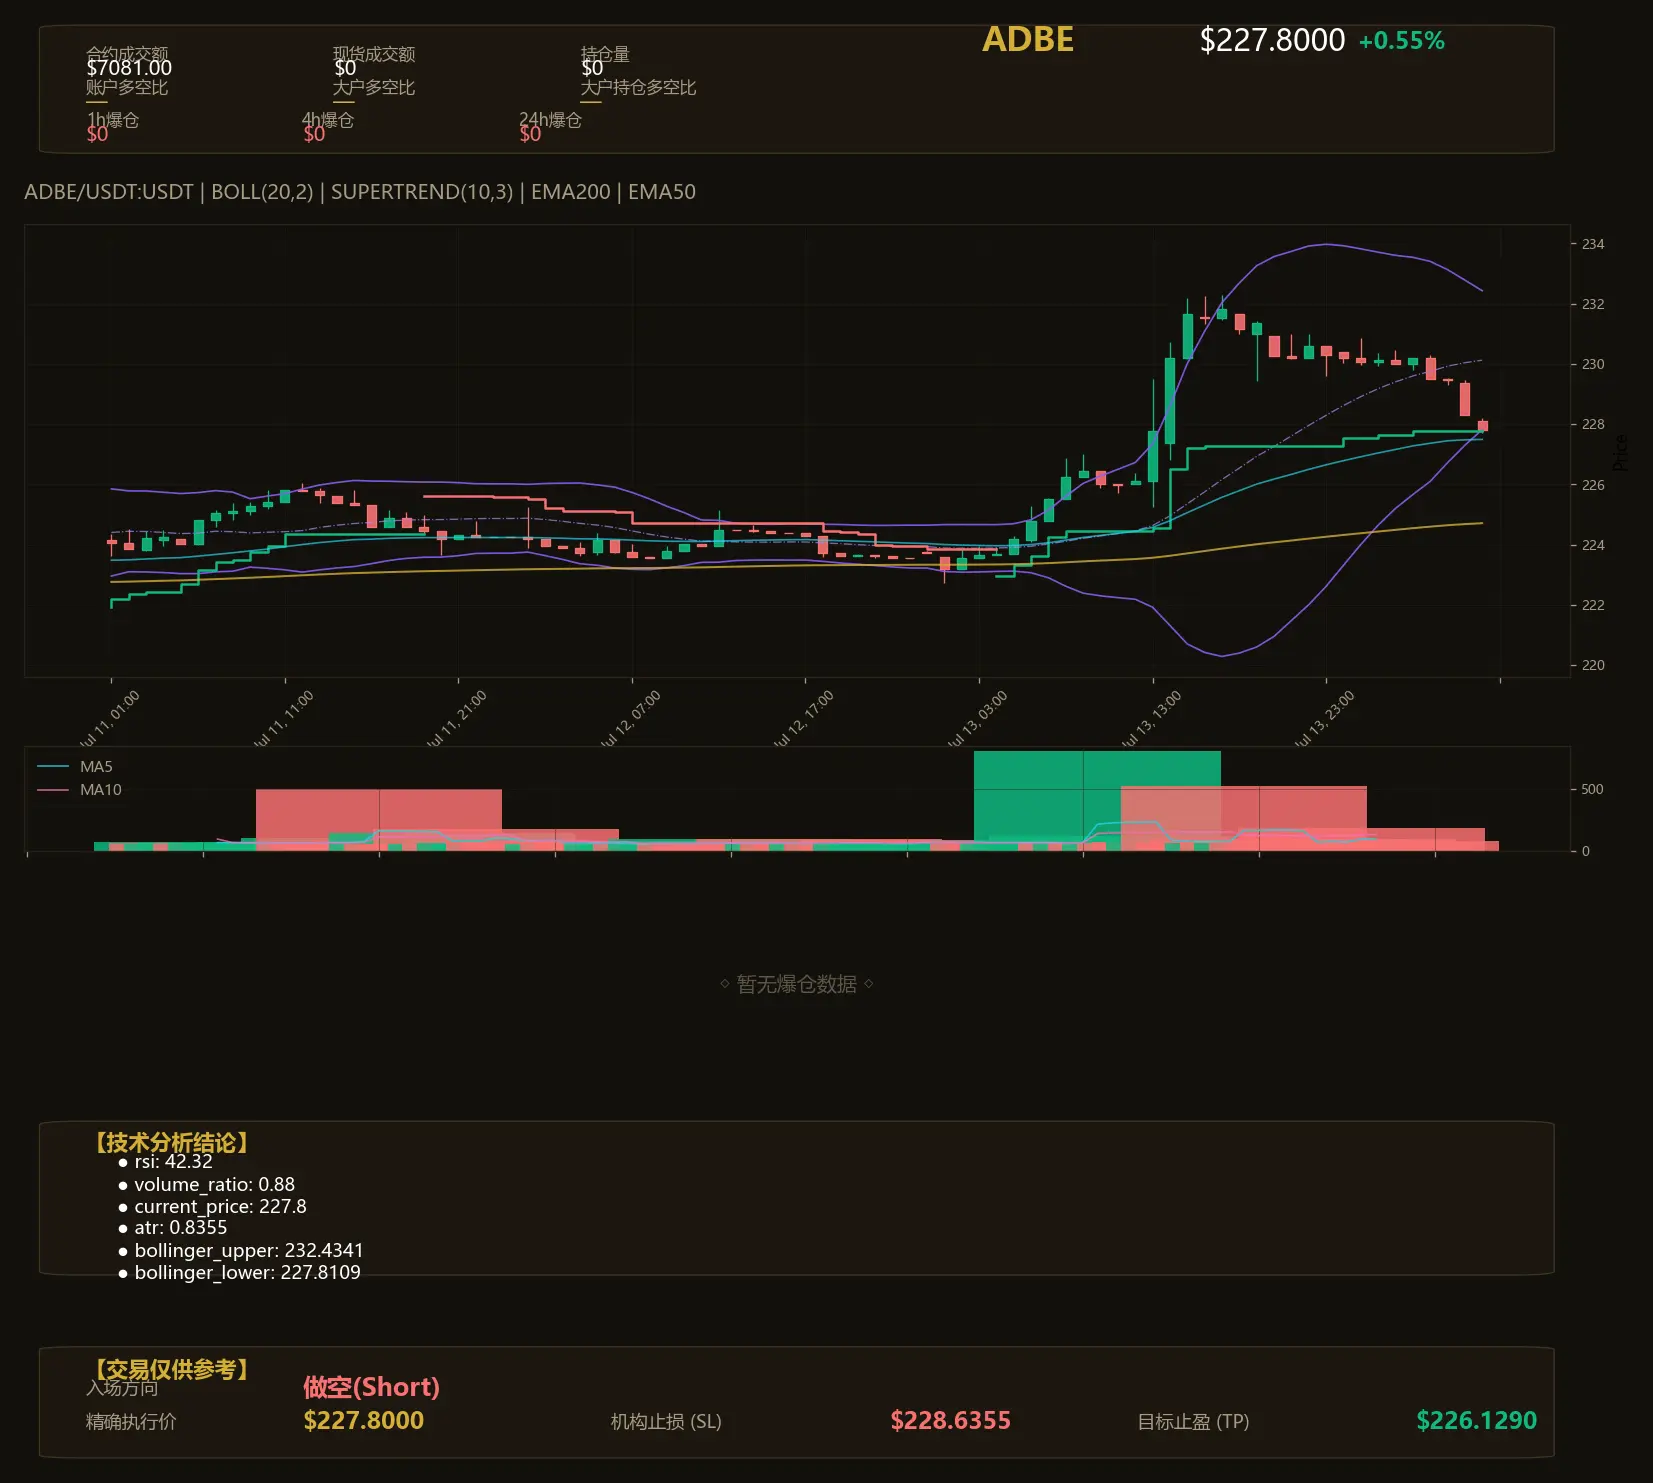Click the 账户多空比 label
This screenshot has width=1653, height=1483.
(x=127, y=87)
